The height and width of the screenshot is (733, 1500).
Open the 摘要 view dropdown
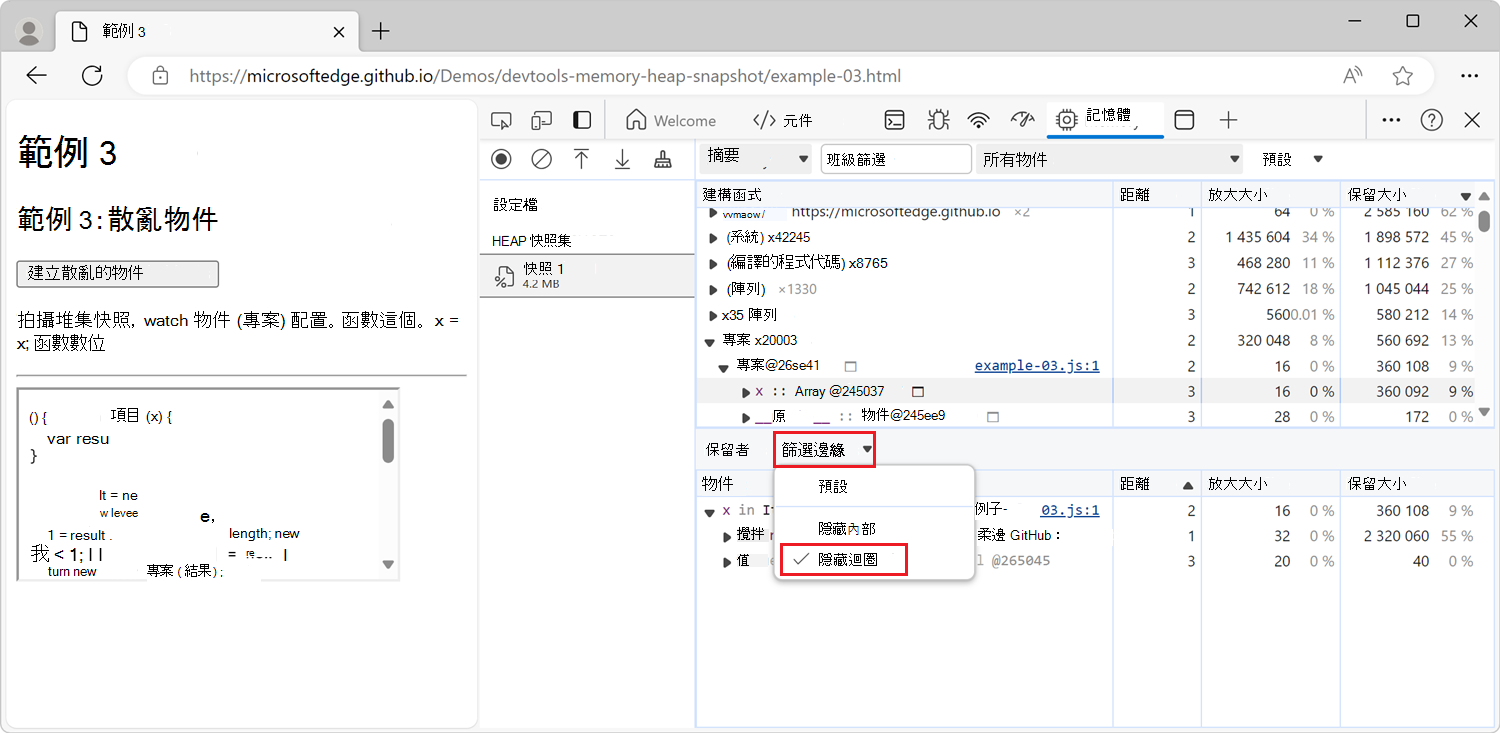757,159
